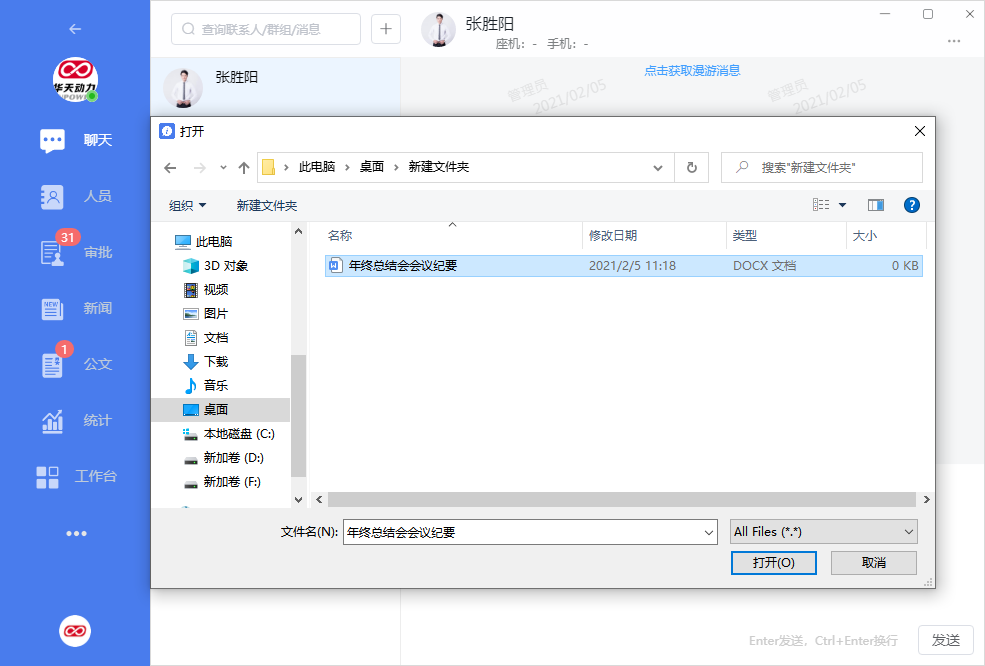Click the 点击获取漫游消息 link
The height and width of the screenshot is (666, 985).
pyautogui.click(x=692, y=69)
